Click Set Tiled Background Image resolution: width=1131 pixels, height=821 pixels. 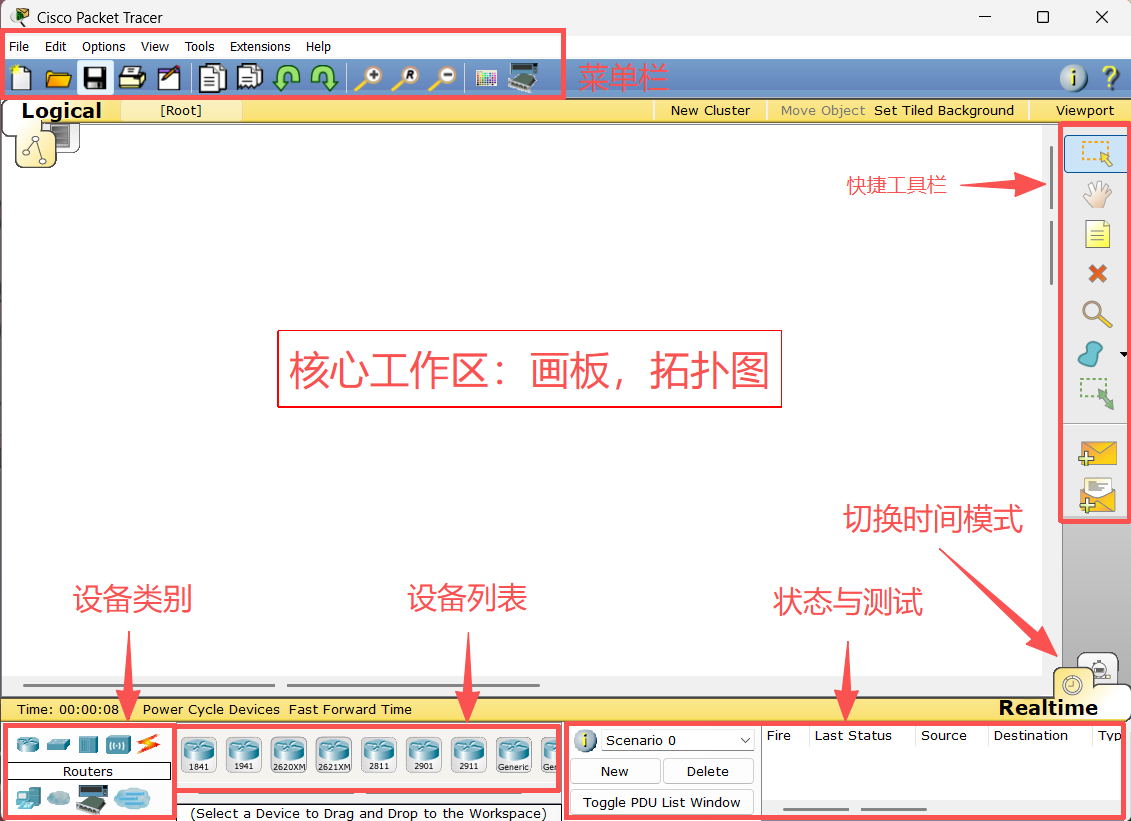point(943,110)
